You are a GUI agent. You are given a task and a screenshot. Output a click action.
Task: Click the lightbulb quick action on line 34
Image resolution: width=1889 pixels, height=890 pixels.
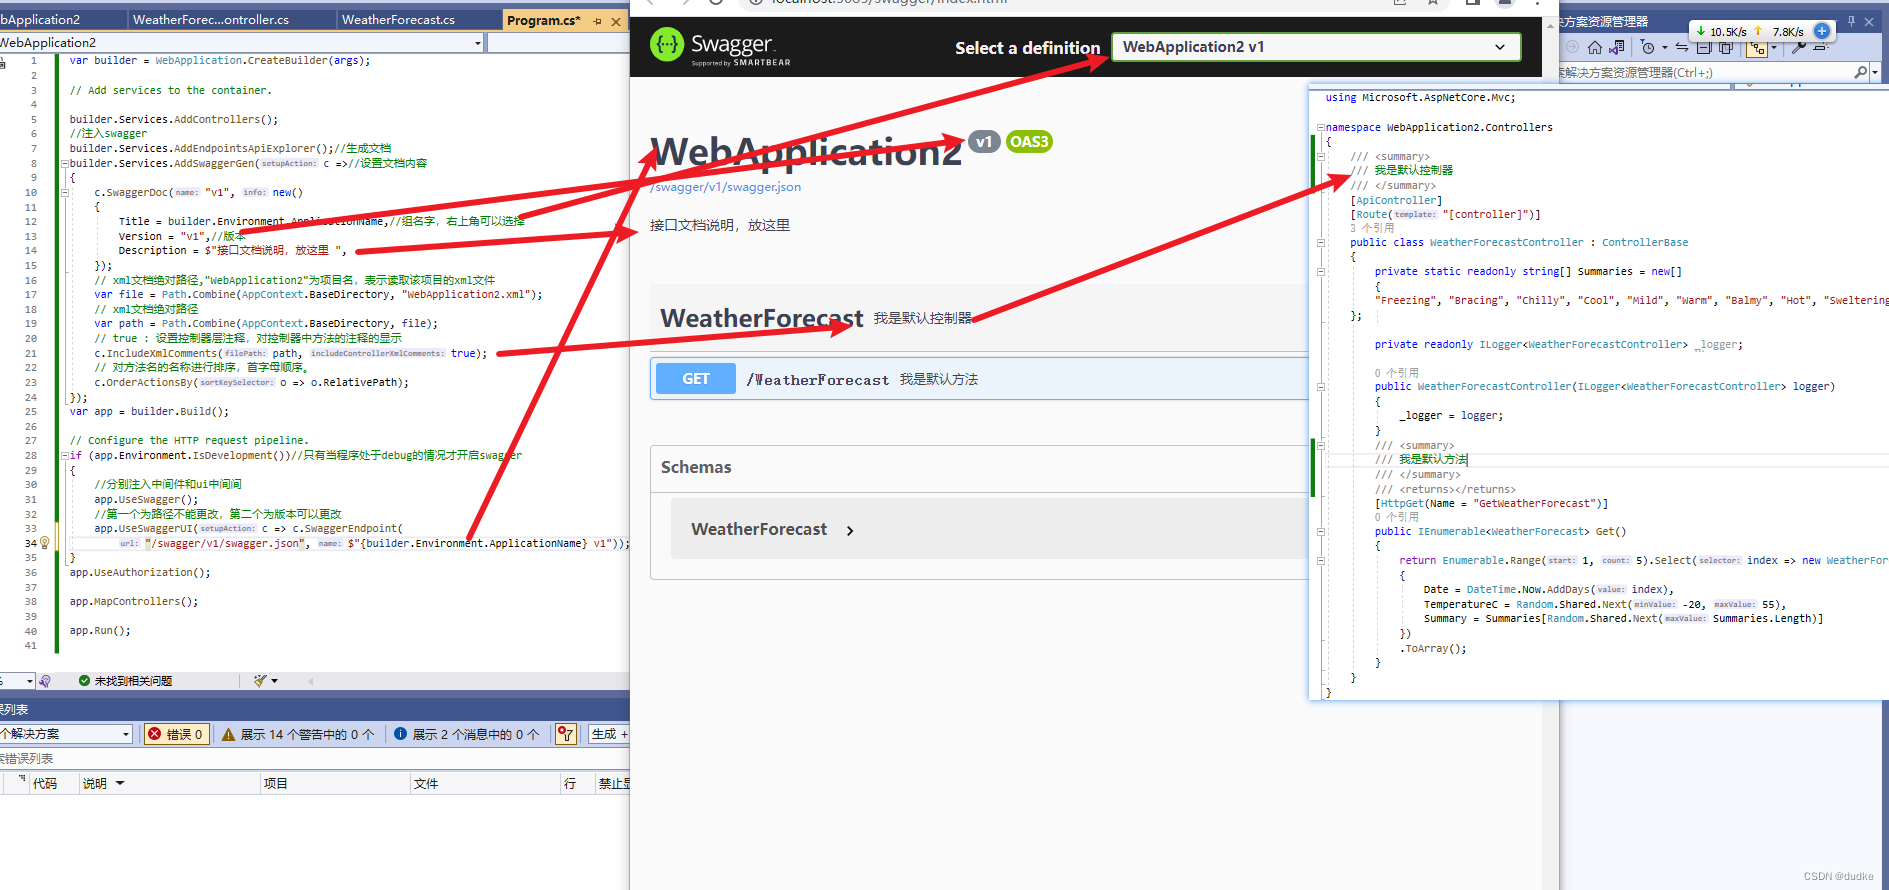(x=45, y=543)
